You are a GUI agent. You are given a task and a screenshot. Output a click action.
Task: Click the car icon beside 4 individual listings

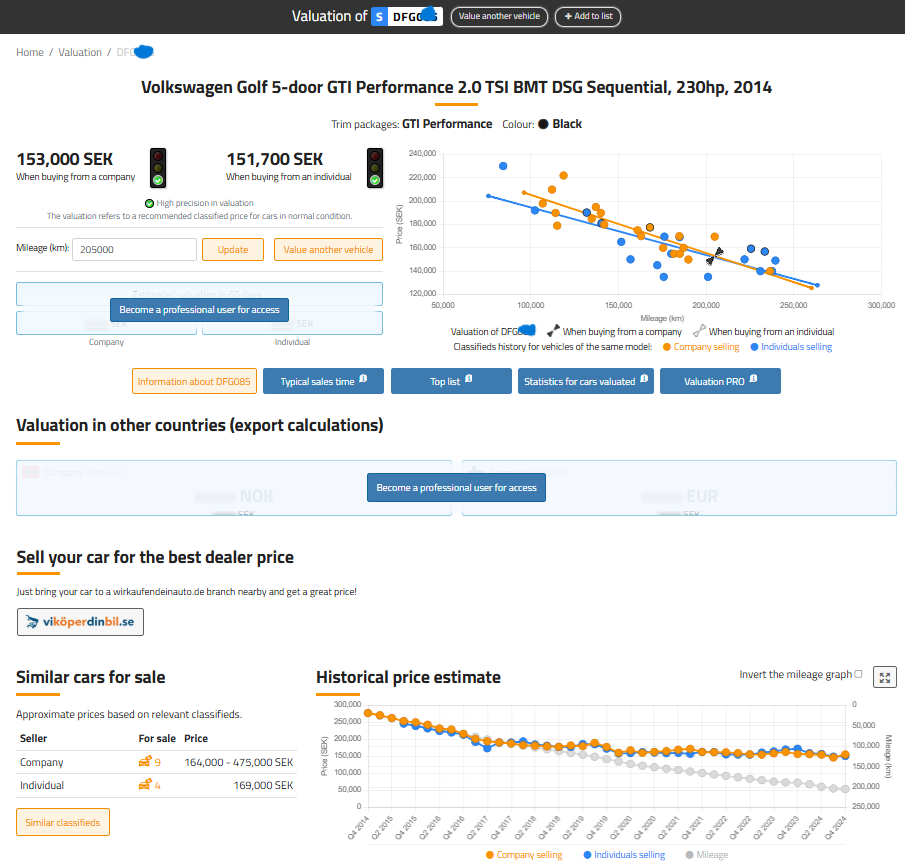[x=145, y=785]
